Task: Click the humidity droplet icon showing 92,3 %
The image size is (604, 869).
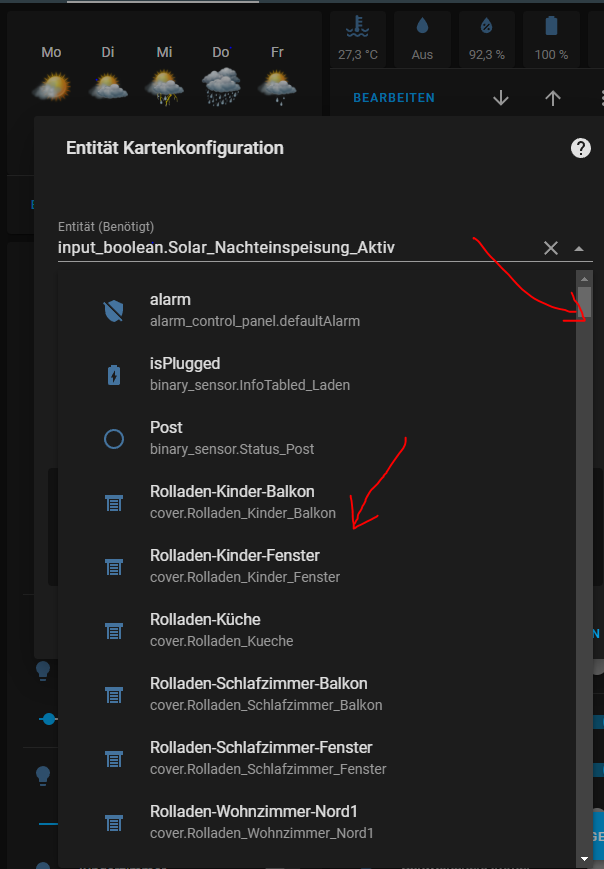Action: pyautogui.click(x=486, y=26)
